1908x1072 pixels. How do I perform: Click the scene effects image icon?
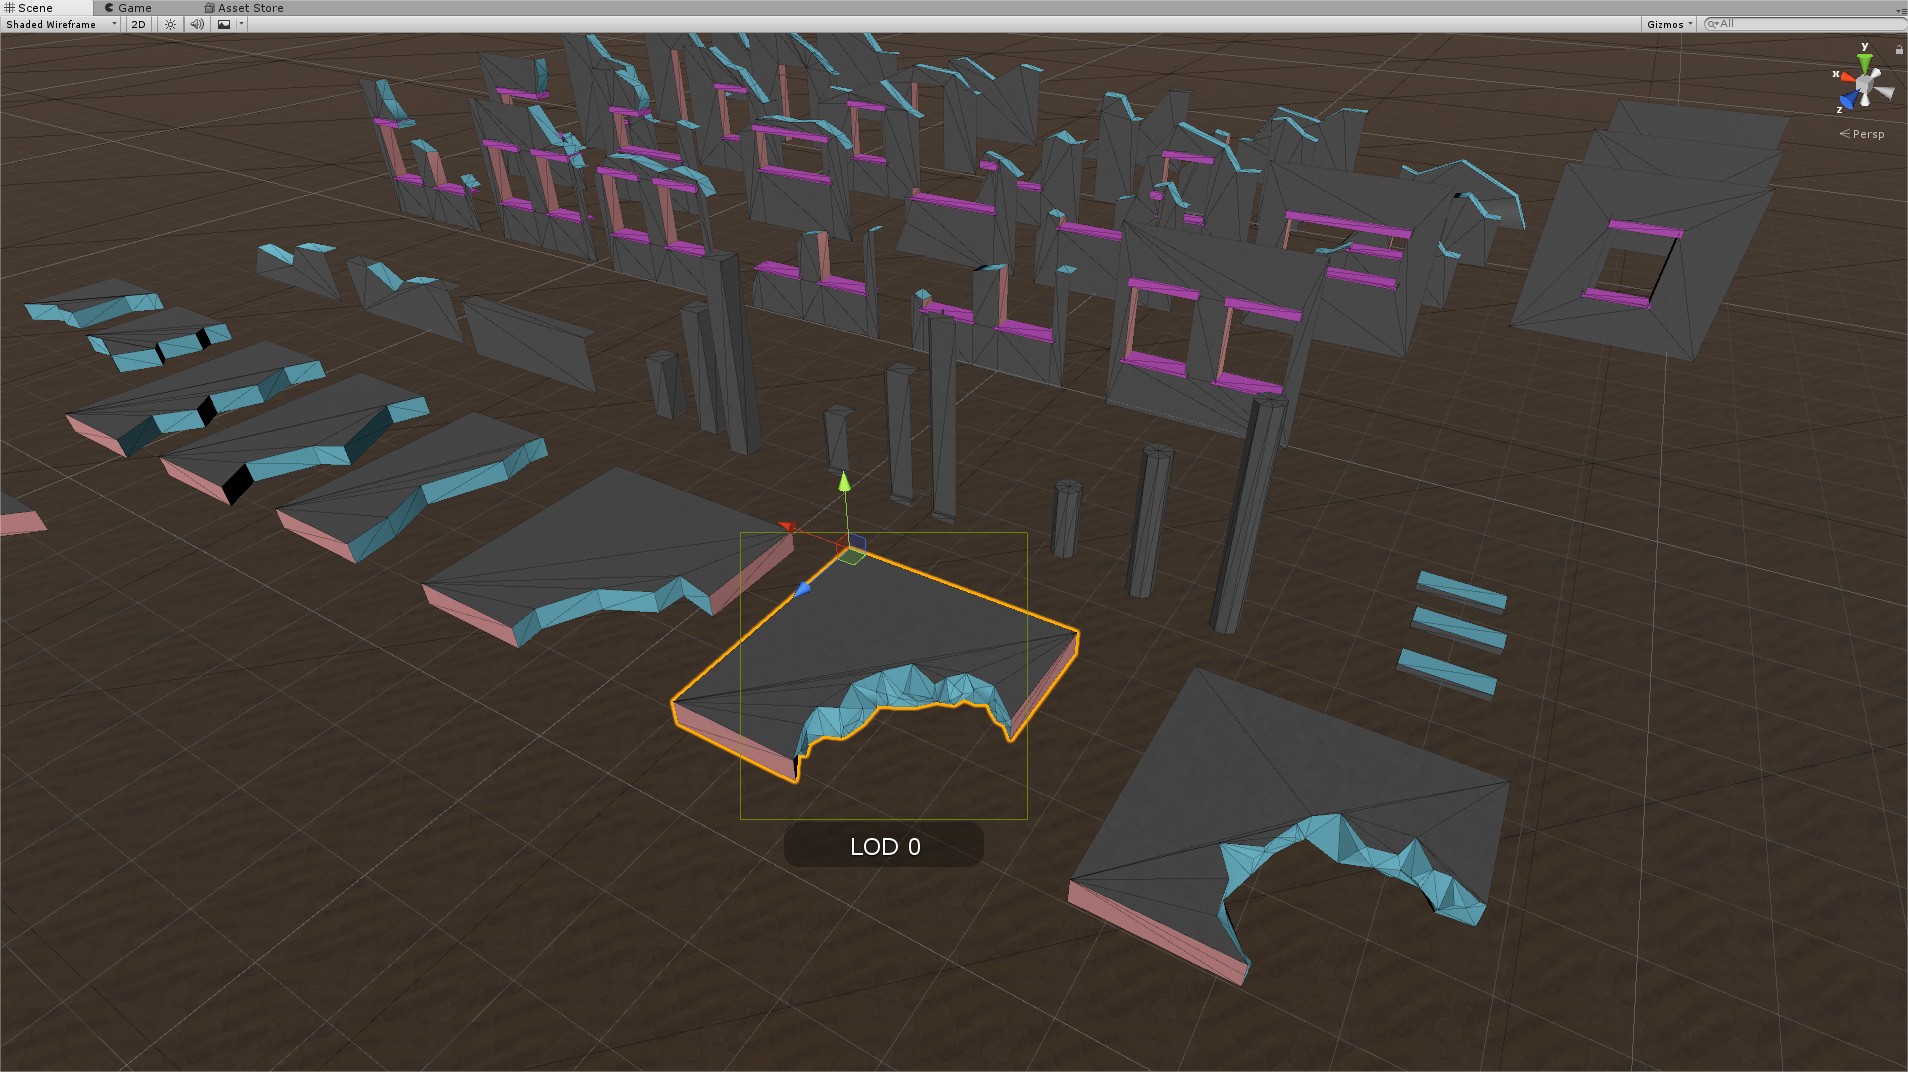pos(224,24)
